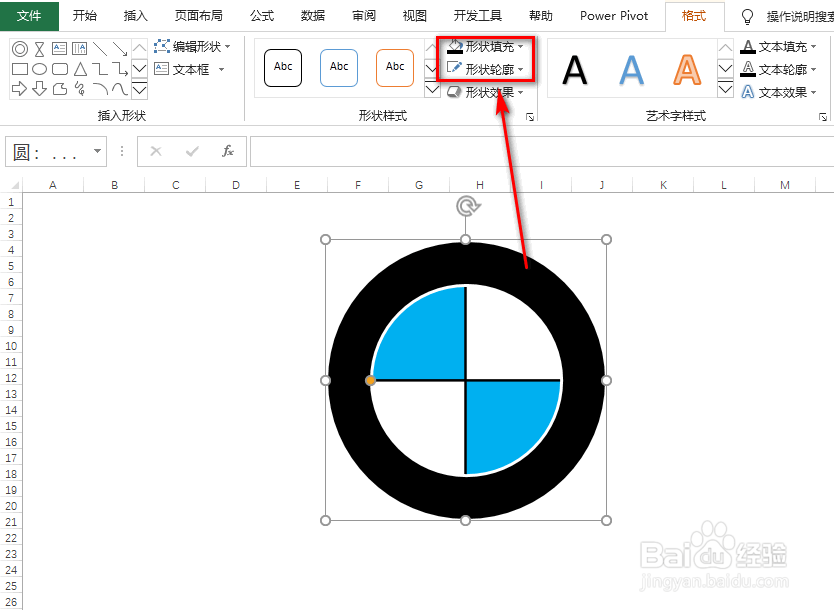Switch to 审阅 tab

[x=364, y=16]
